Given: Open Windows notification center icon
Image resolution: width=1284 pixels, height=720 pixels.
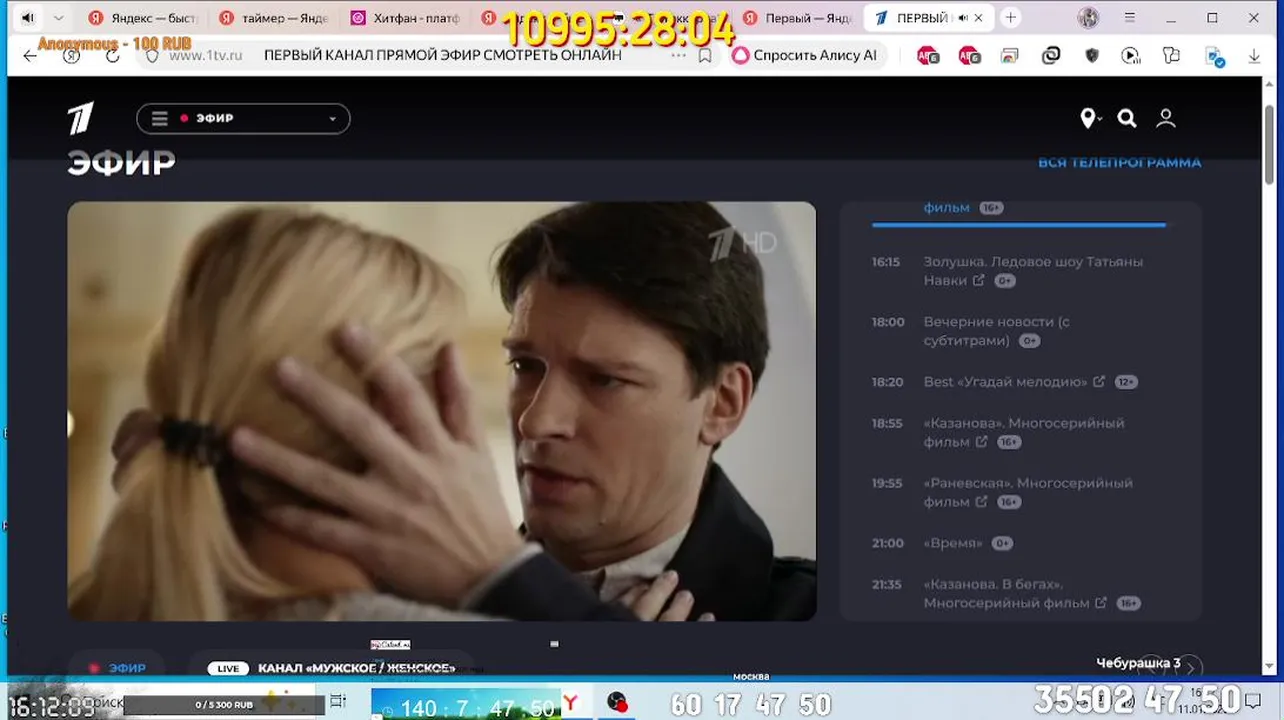Looking at the screenshot, I should click(1254, 701).
